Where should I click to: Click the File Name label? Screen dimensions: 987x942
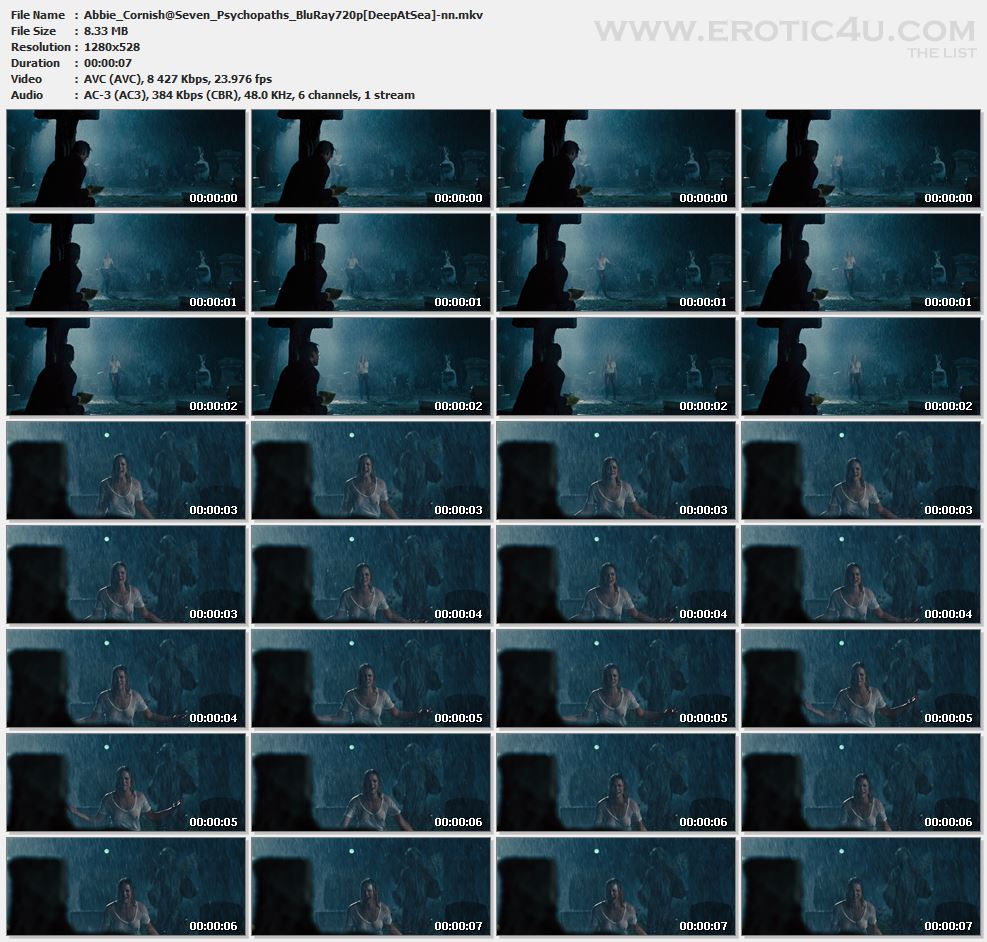(x=38, y=15)
